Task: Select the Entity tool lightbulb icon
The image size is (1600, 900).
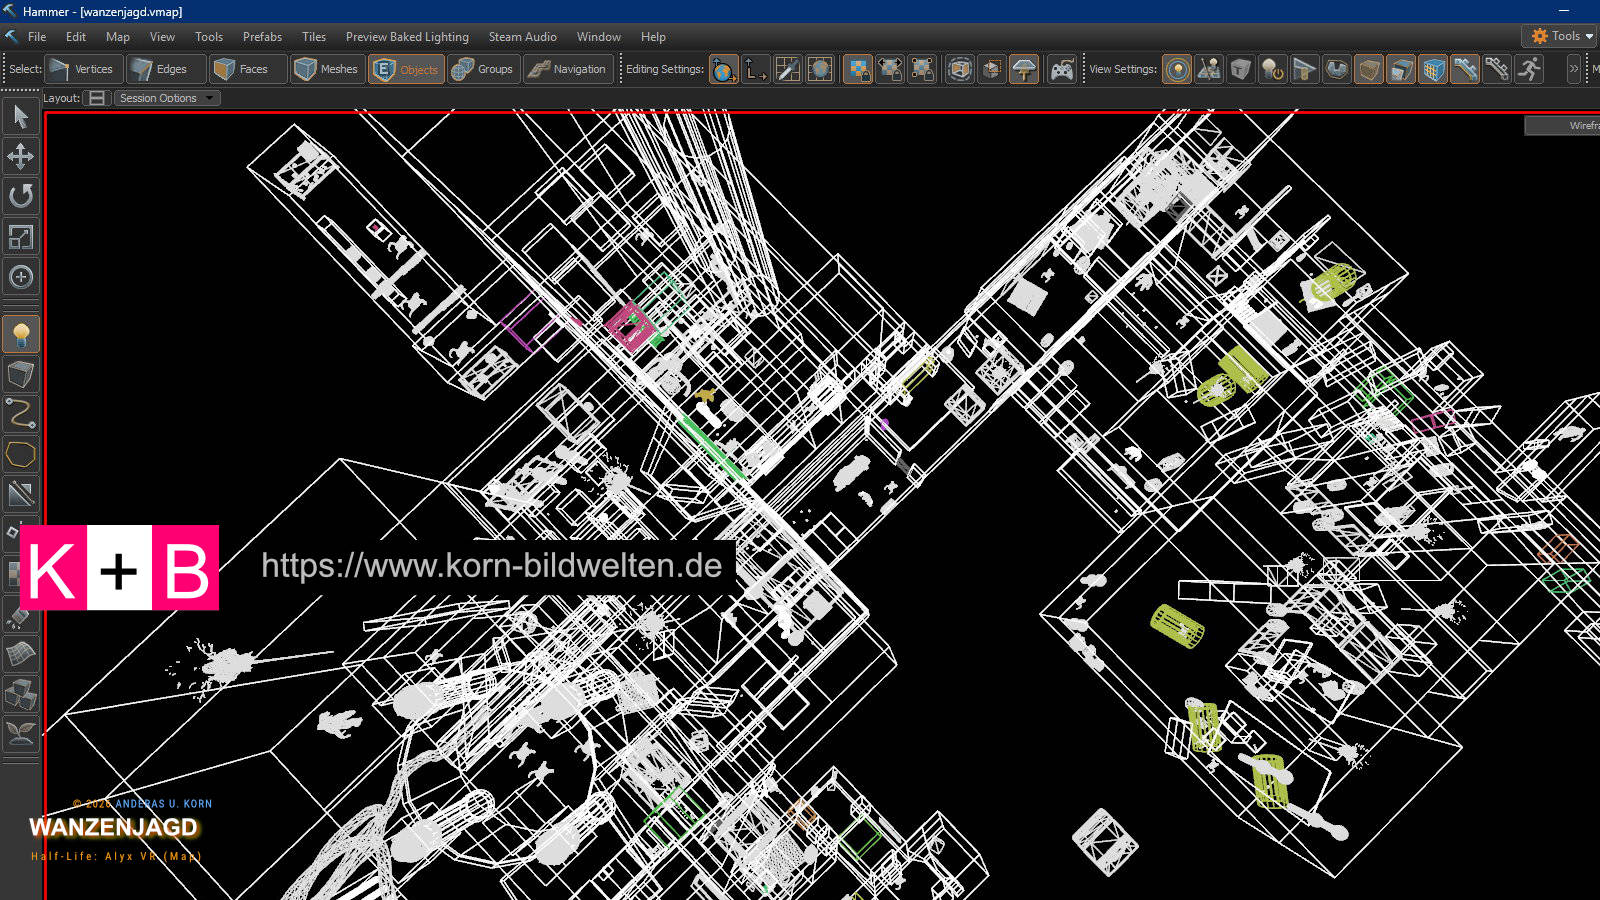Action: click(20, 335)
